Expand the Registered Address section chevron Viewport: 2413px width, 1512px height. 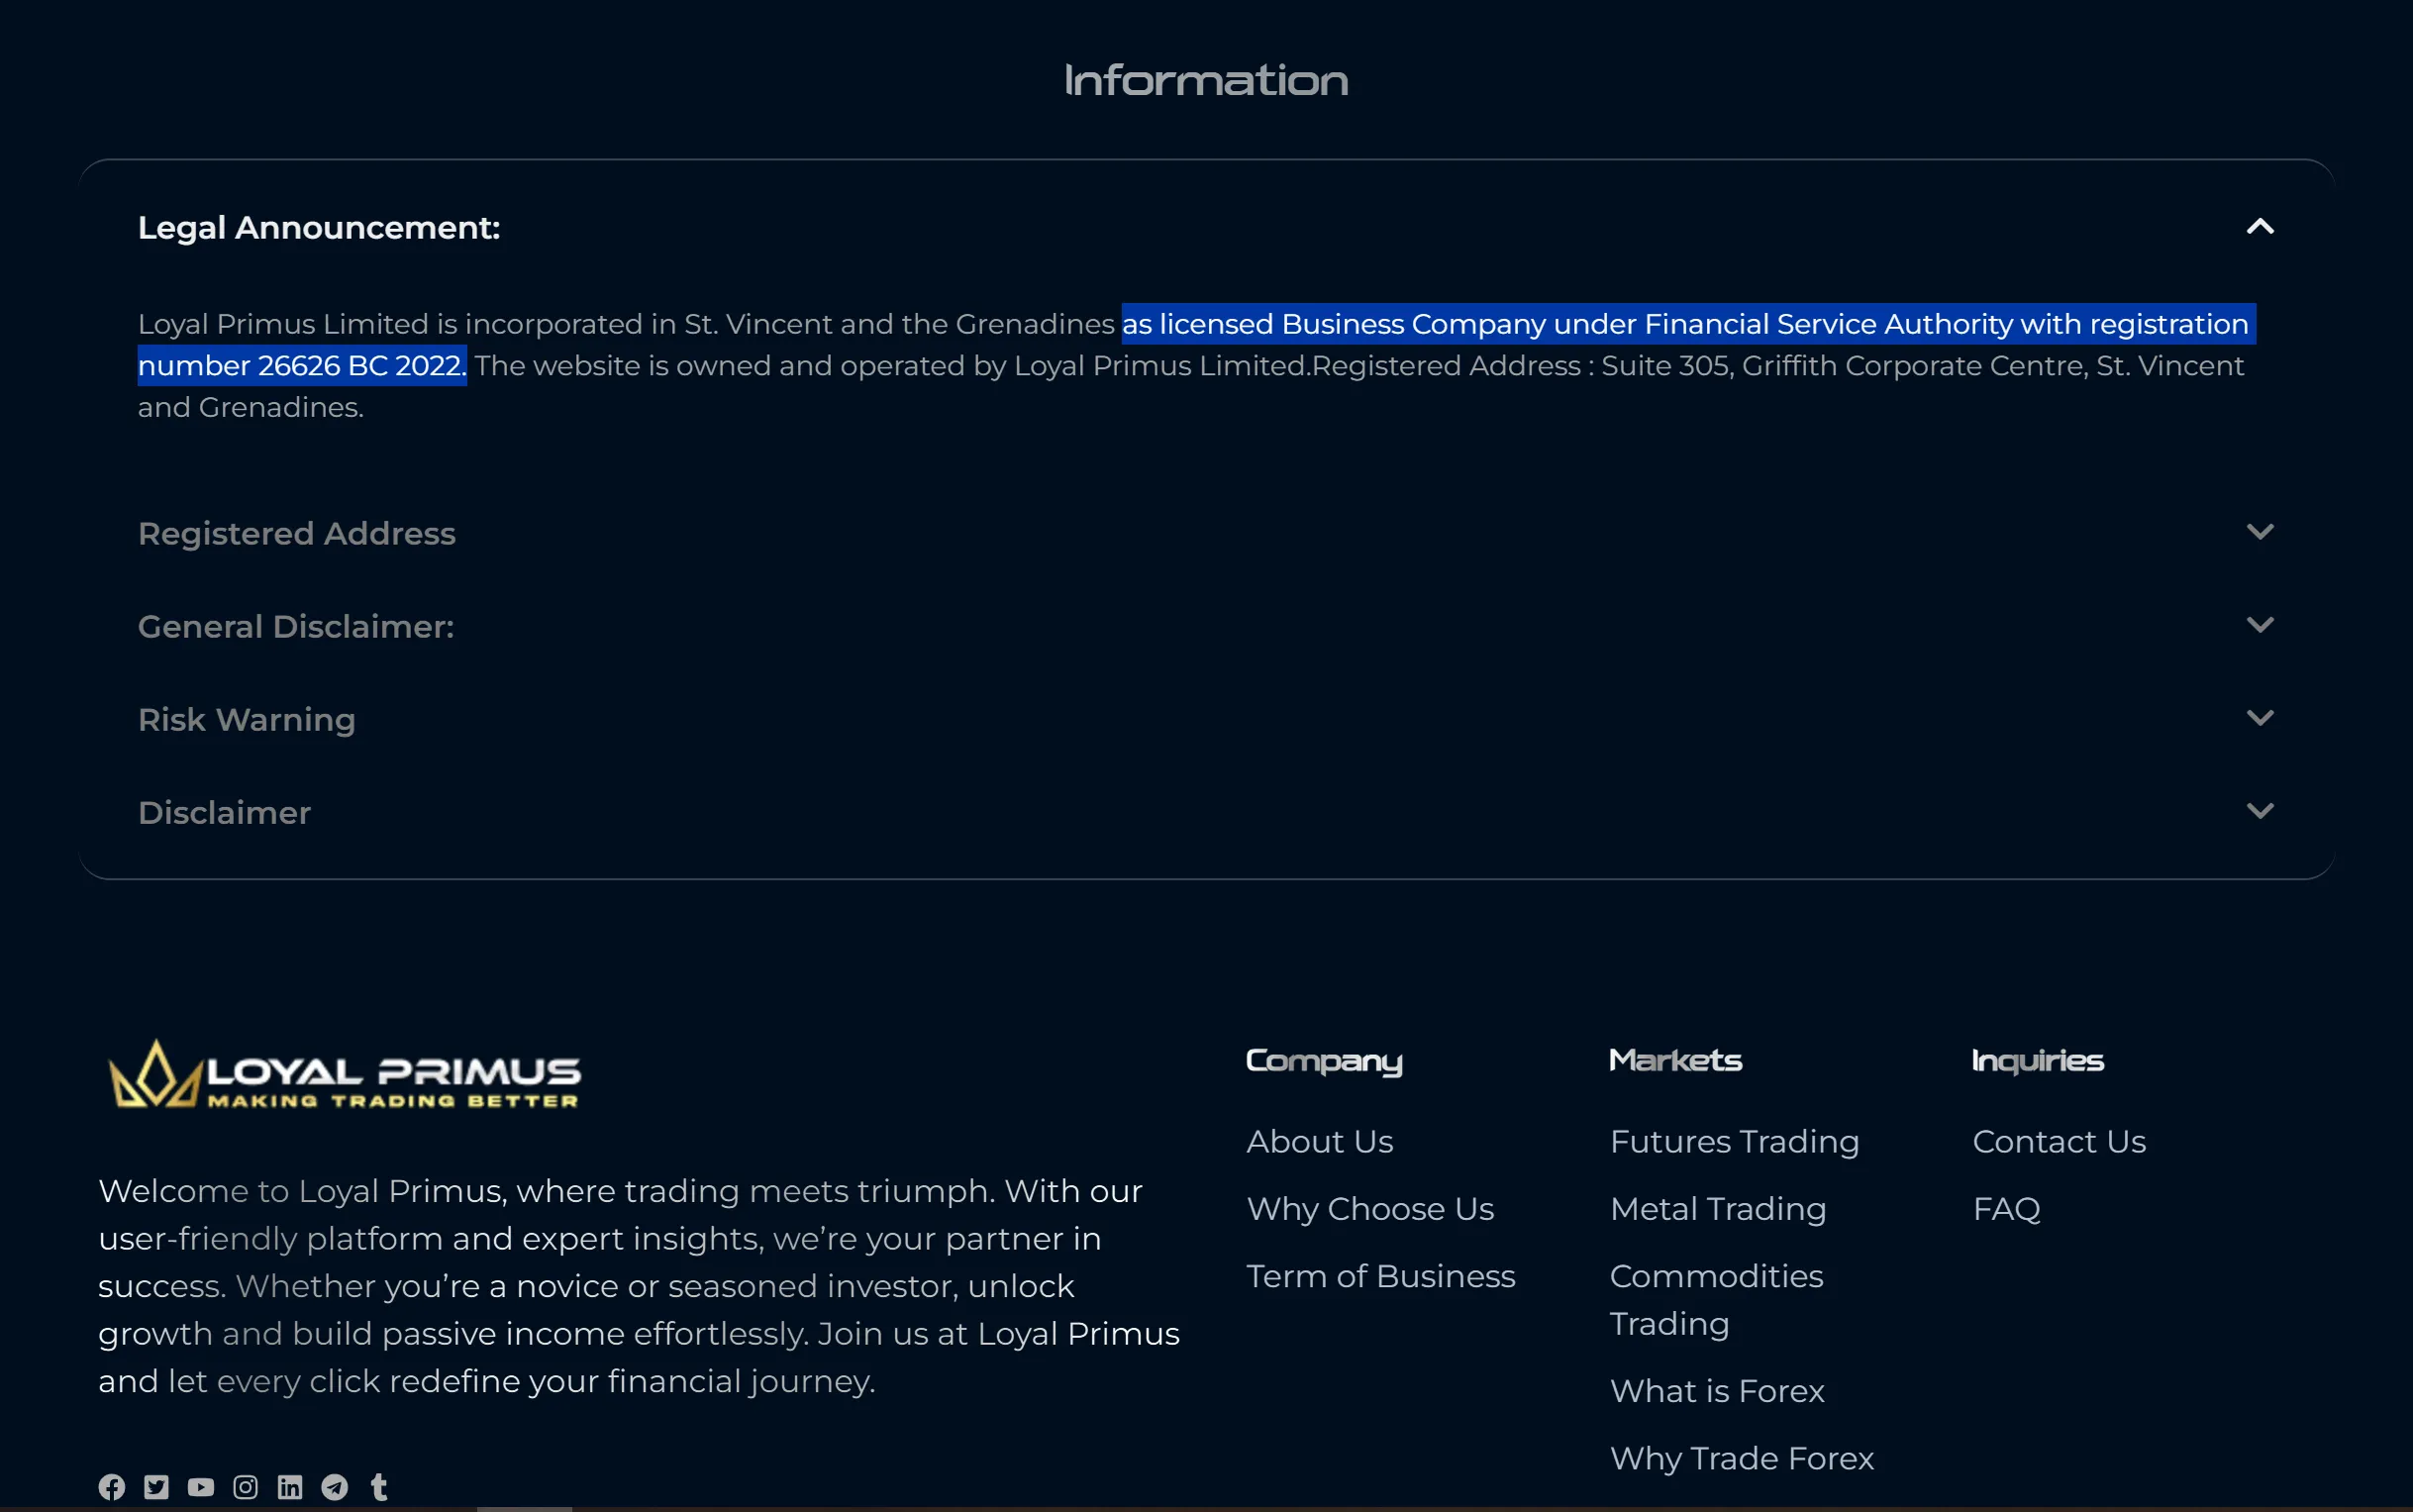2260,532
